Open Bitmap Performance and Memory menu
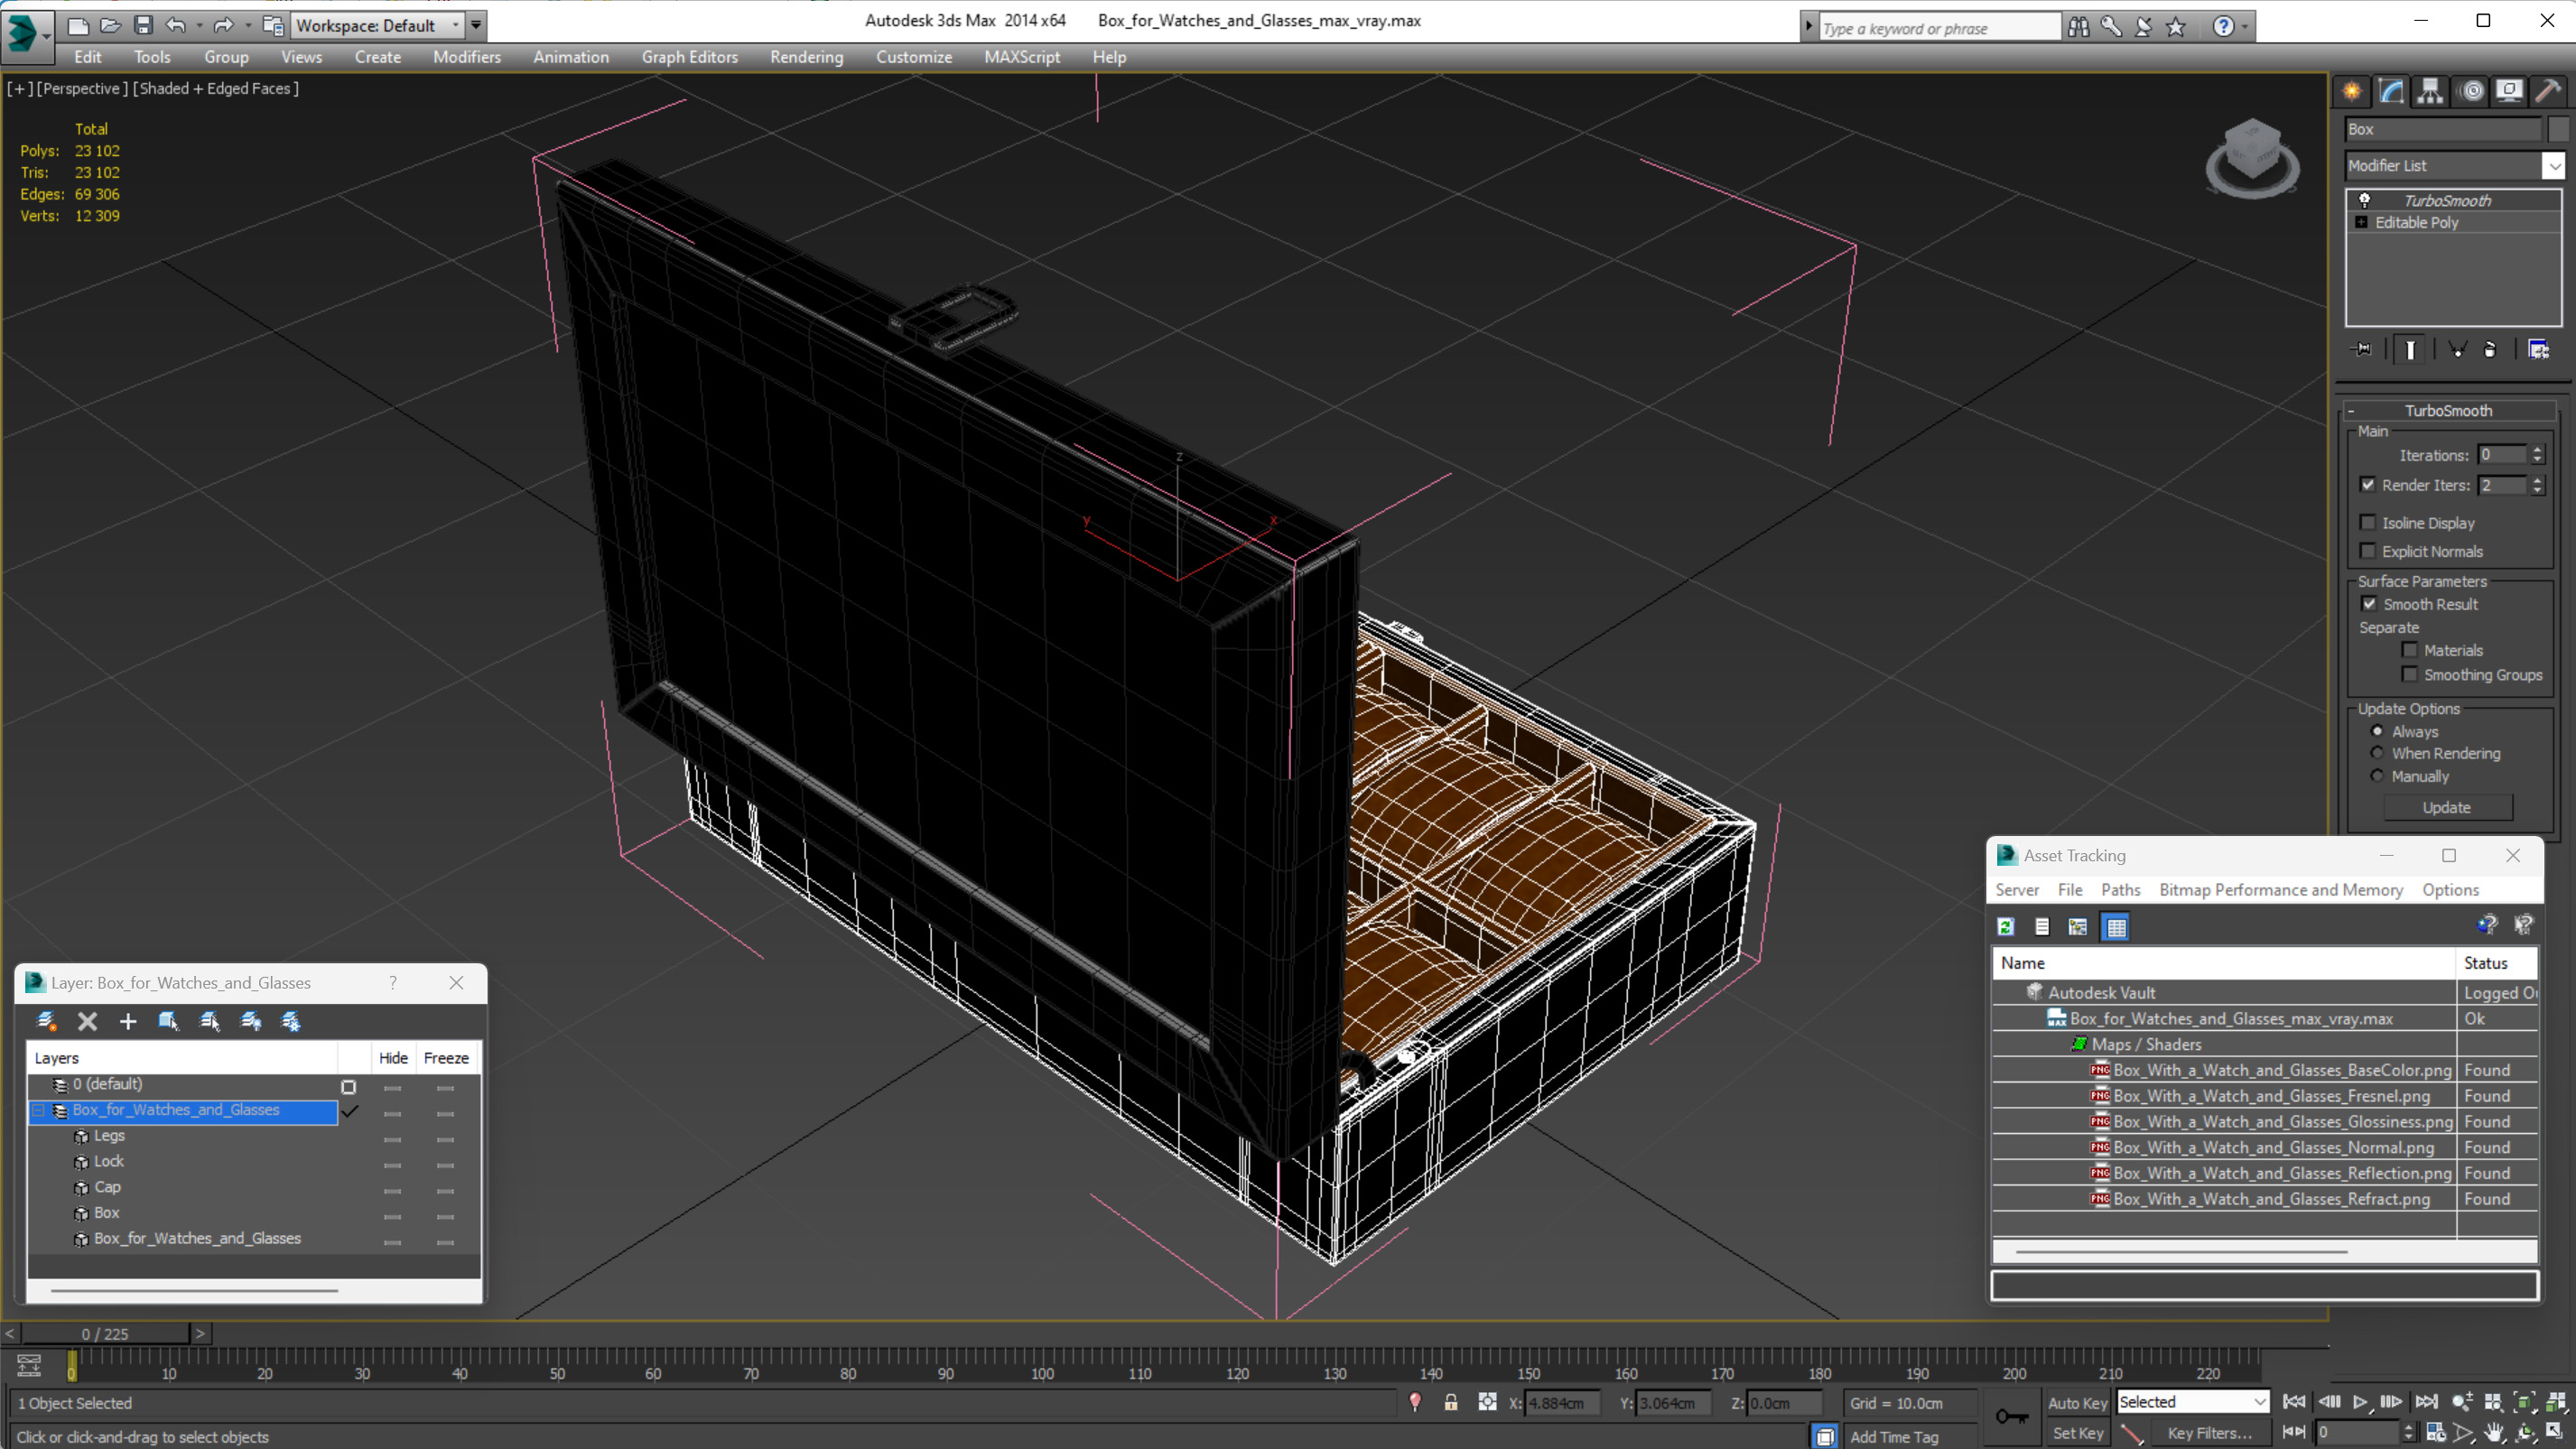The image size is (2576, 1449). [2280, 889]
